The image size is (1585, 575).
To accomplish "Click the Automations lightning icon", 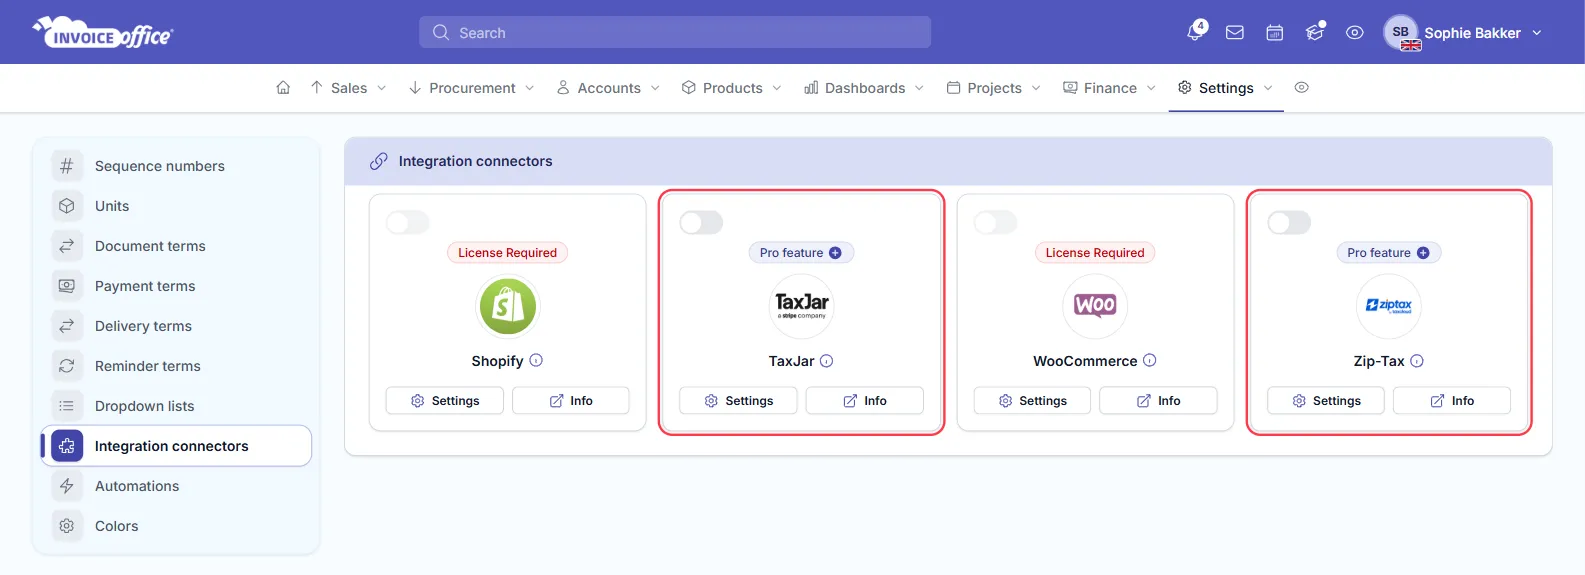I will pyautogui.click(x=67, y=486).
